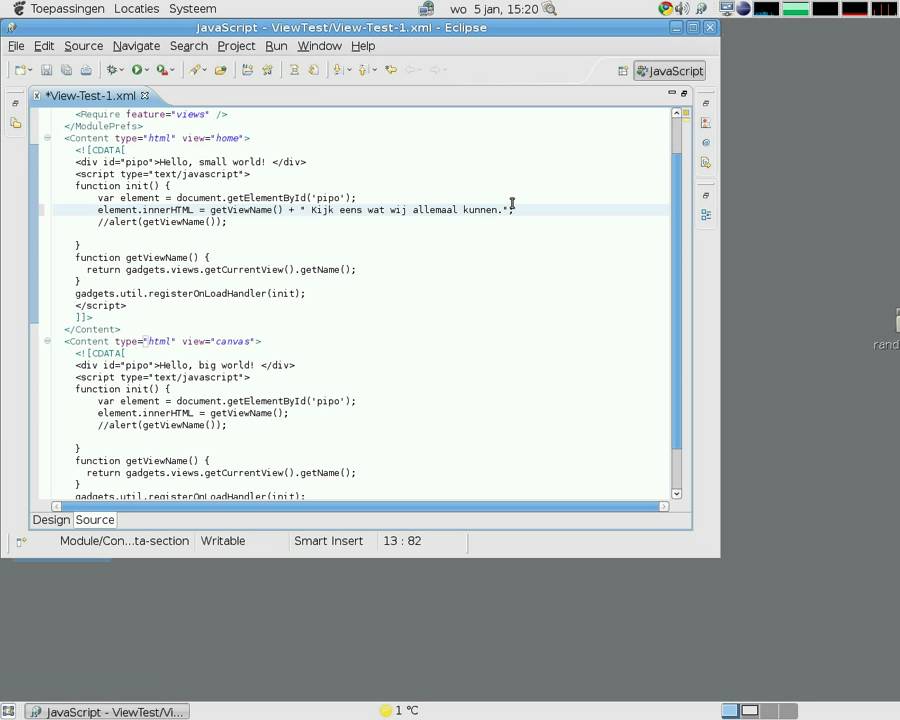Open the Outline fast view icon
Screen dimensions: 900x720
(x=706, y=215)
